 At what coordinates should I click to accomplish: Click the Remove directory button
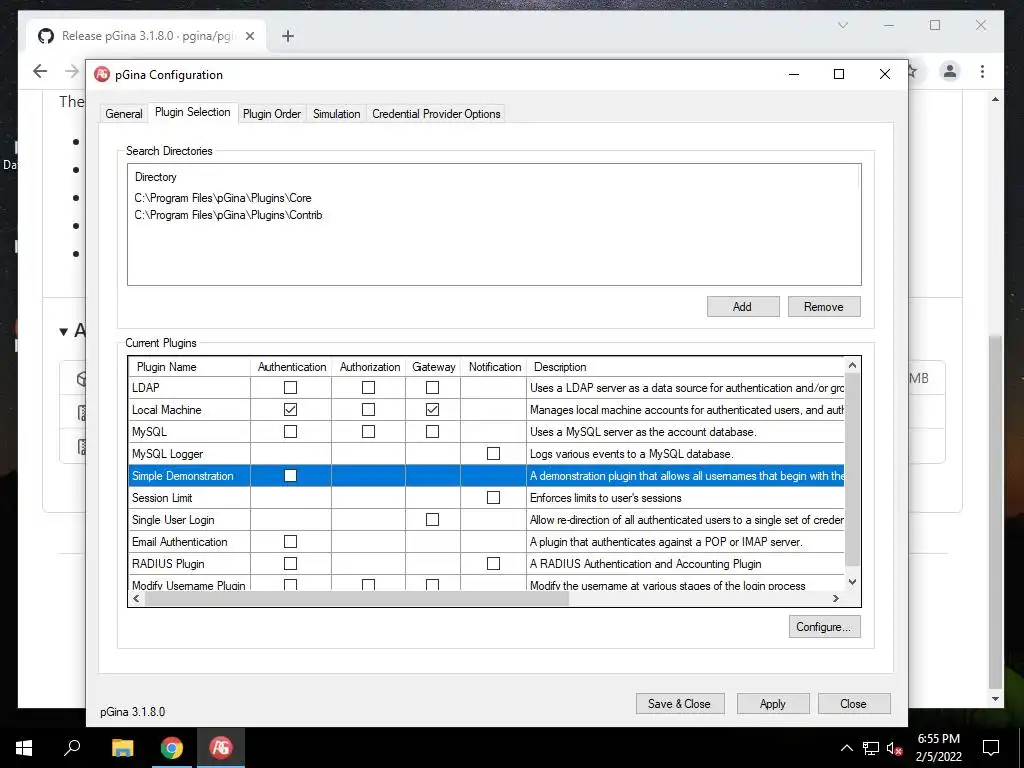pyautogui.click(x=824, y=306)
